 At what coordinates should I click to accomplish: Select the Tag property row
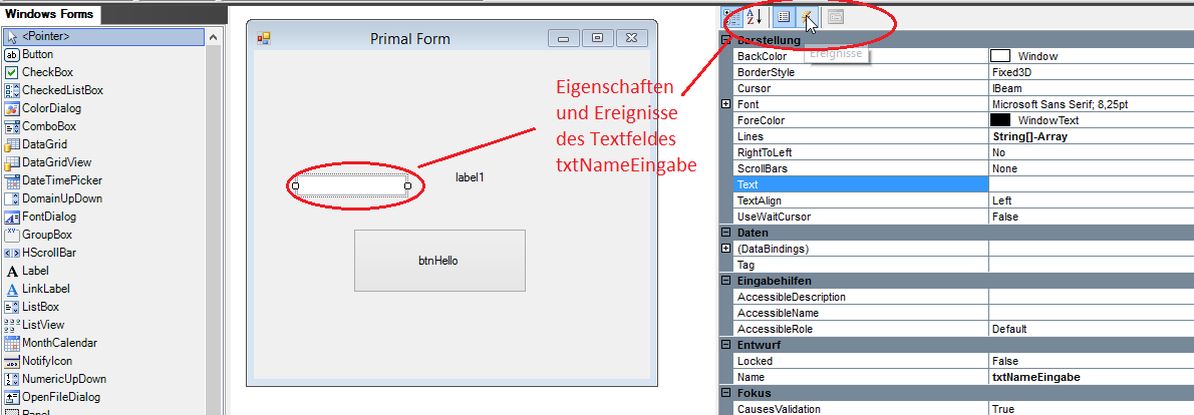click(x=963, y=265)
